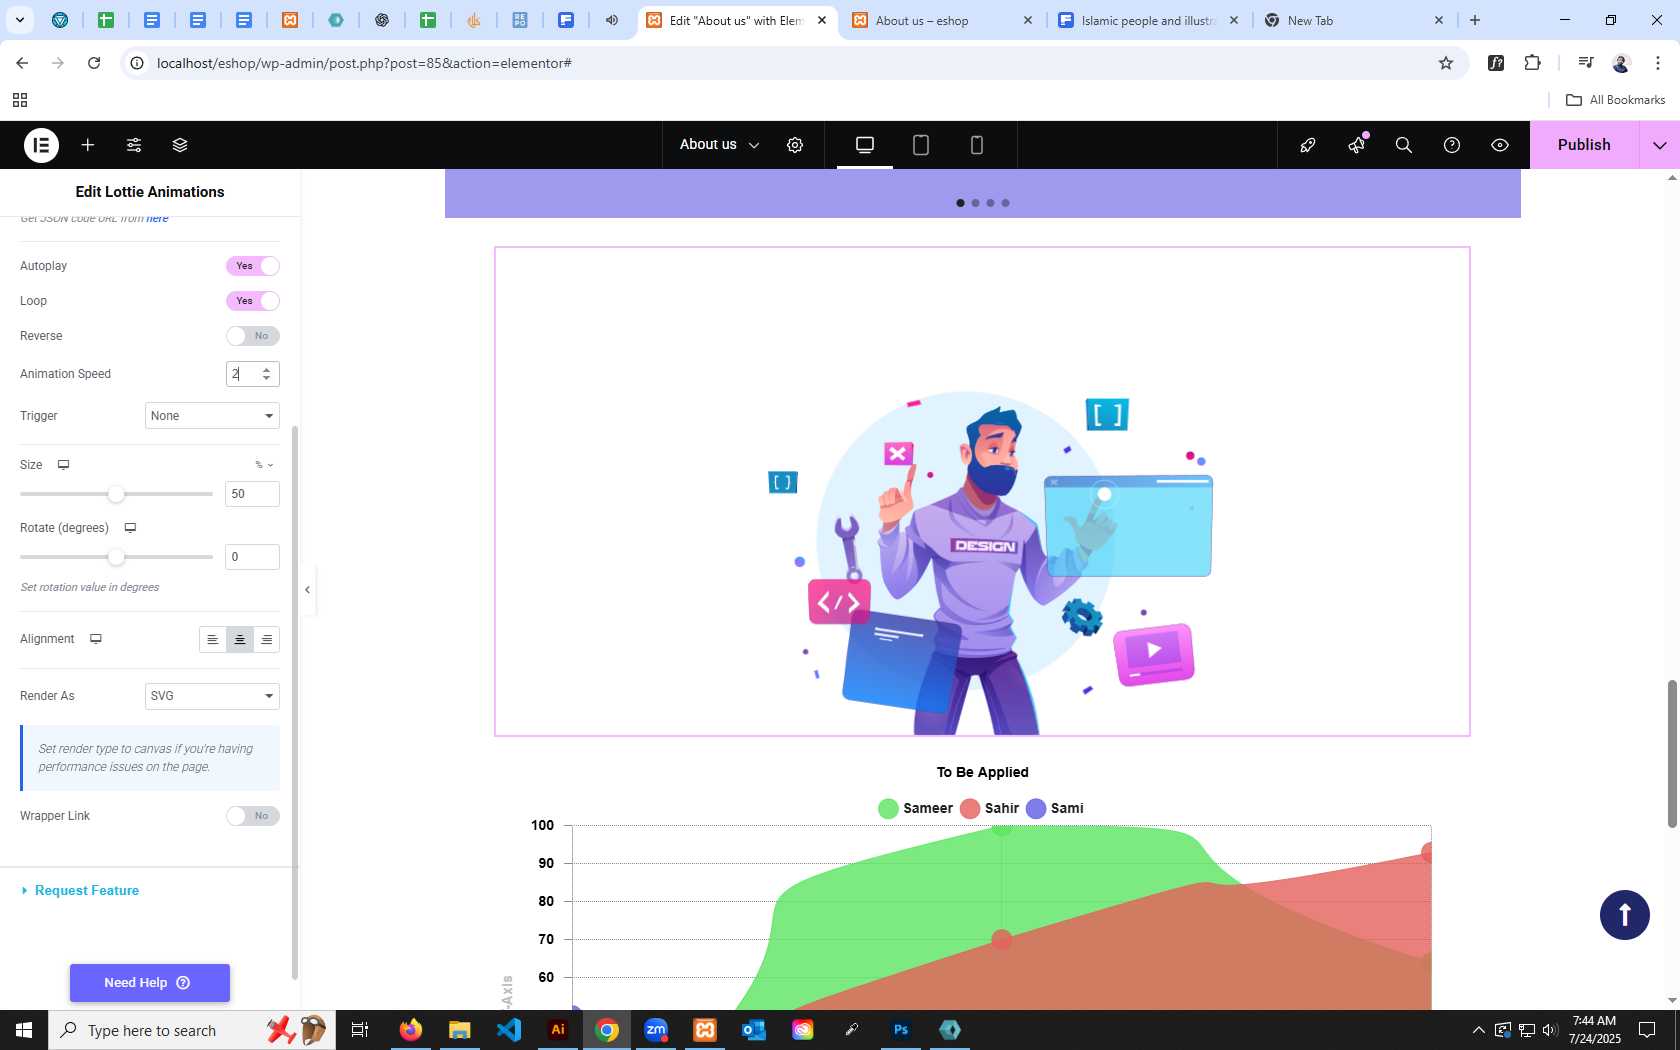The image size is (1680, 1050).
Task: Show hidden system tray icons
Action: click(x=1478, y=1030)
